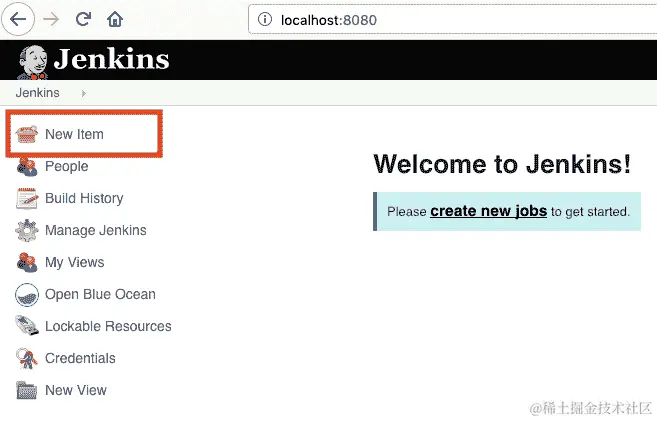The width and height of the screenshot is (657, 421).
Task: Click the Build History notepad icon
Action: pos(27,198)
